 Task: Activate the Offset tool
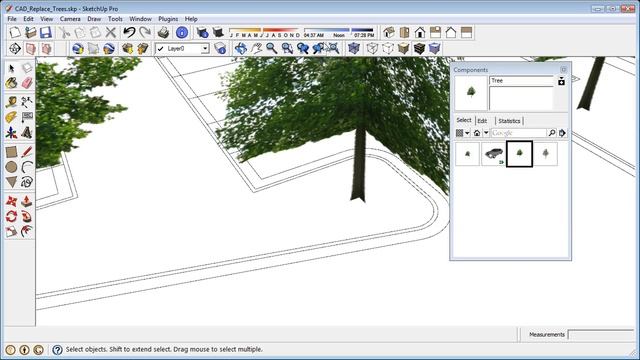click(x=27, y=231)
